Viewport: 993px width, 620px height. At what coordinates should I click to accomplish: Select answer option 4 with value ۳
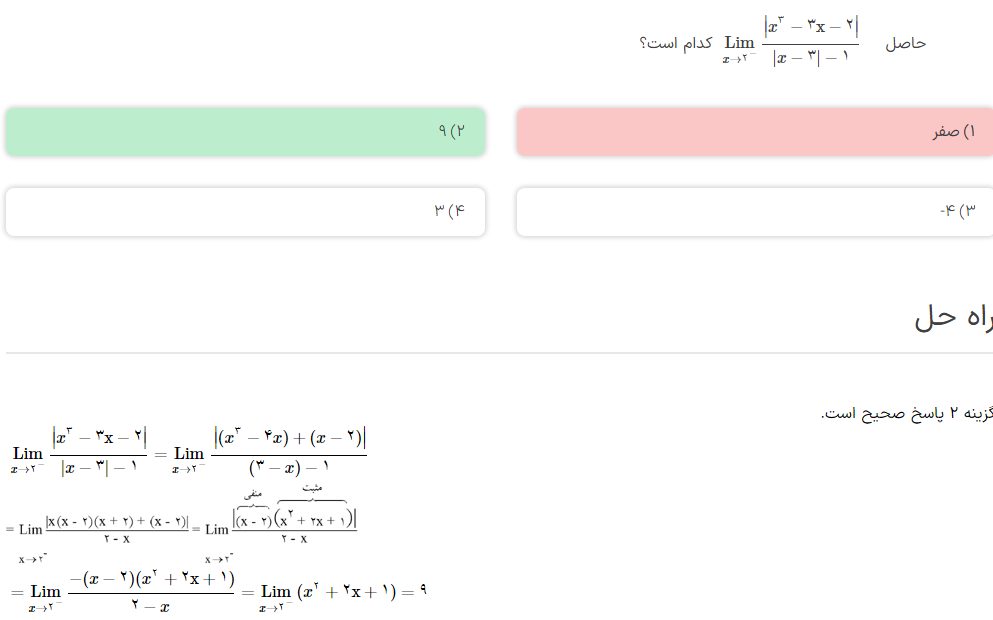245,212
